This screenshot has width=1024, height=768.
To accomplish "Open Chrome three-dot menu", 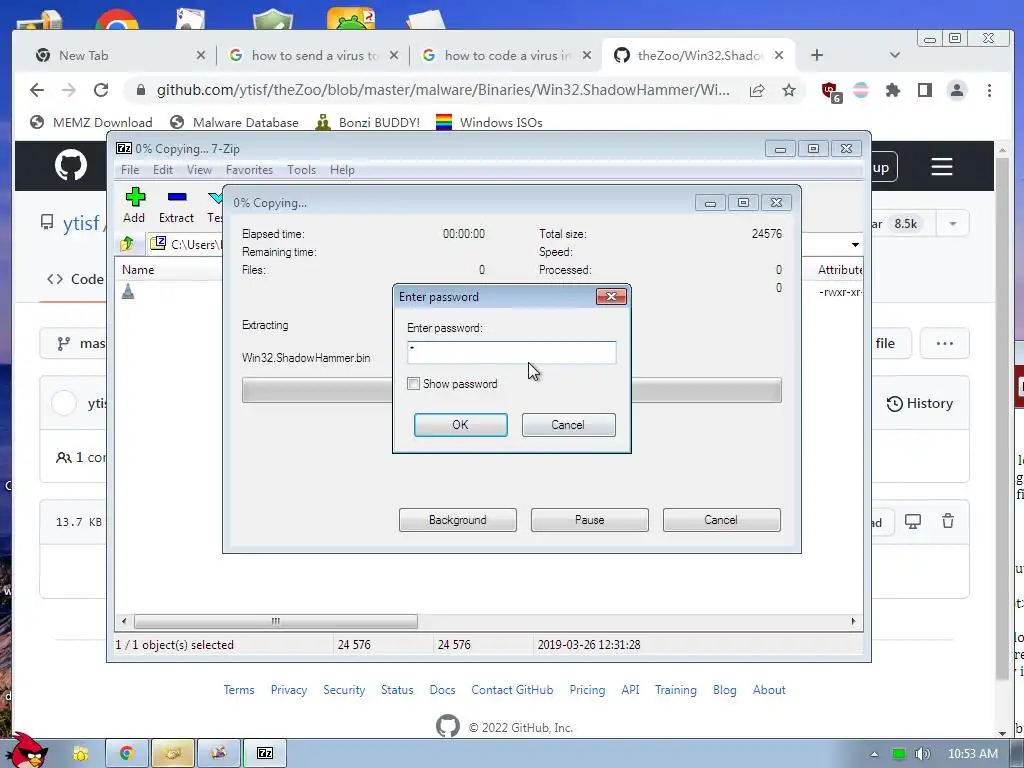I will [x=989, y=90].
